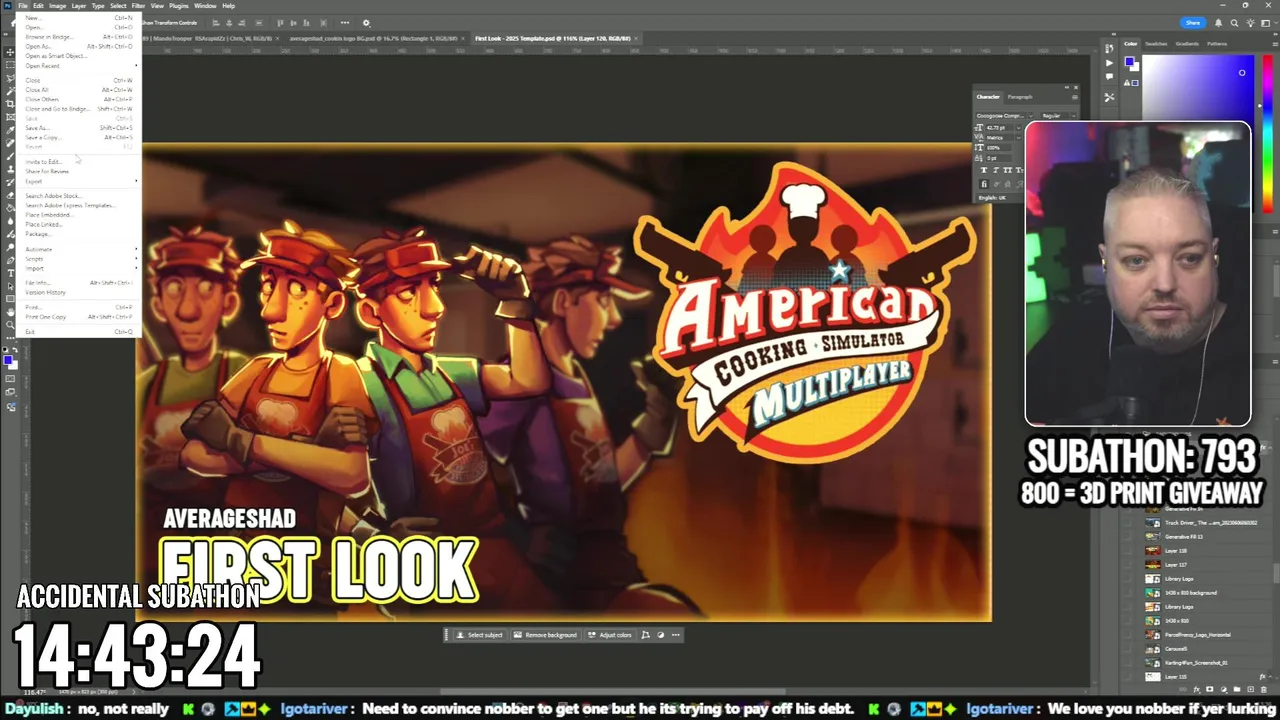Viewport: 1280px width, 720px height.
Task: Select the Move tool
Action: pos(9,51)
